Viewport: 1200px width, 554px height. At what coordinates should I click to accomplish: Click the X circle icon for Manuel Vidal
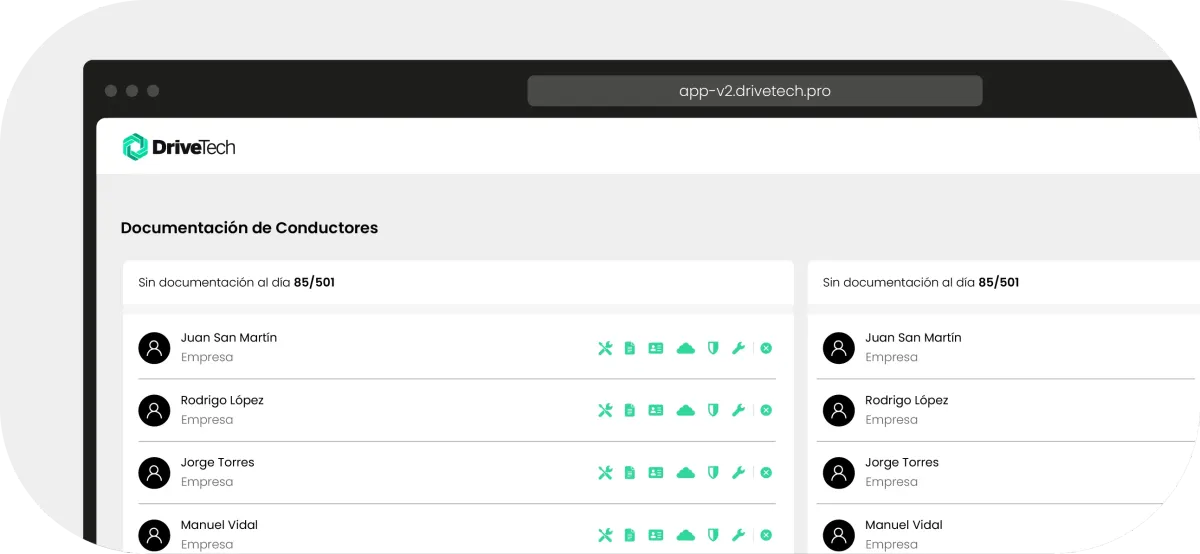coord(766,535)
